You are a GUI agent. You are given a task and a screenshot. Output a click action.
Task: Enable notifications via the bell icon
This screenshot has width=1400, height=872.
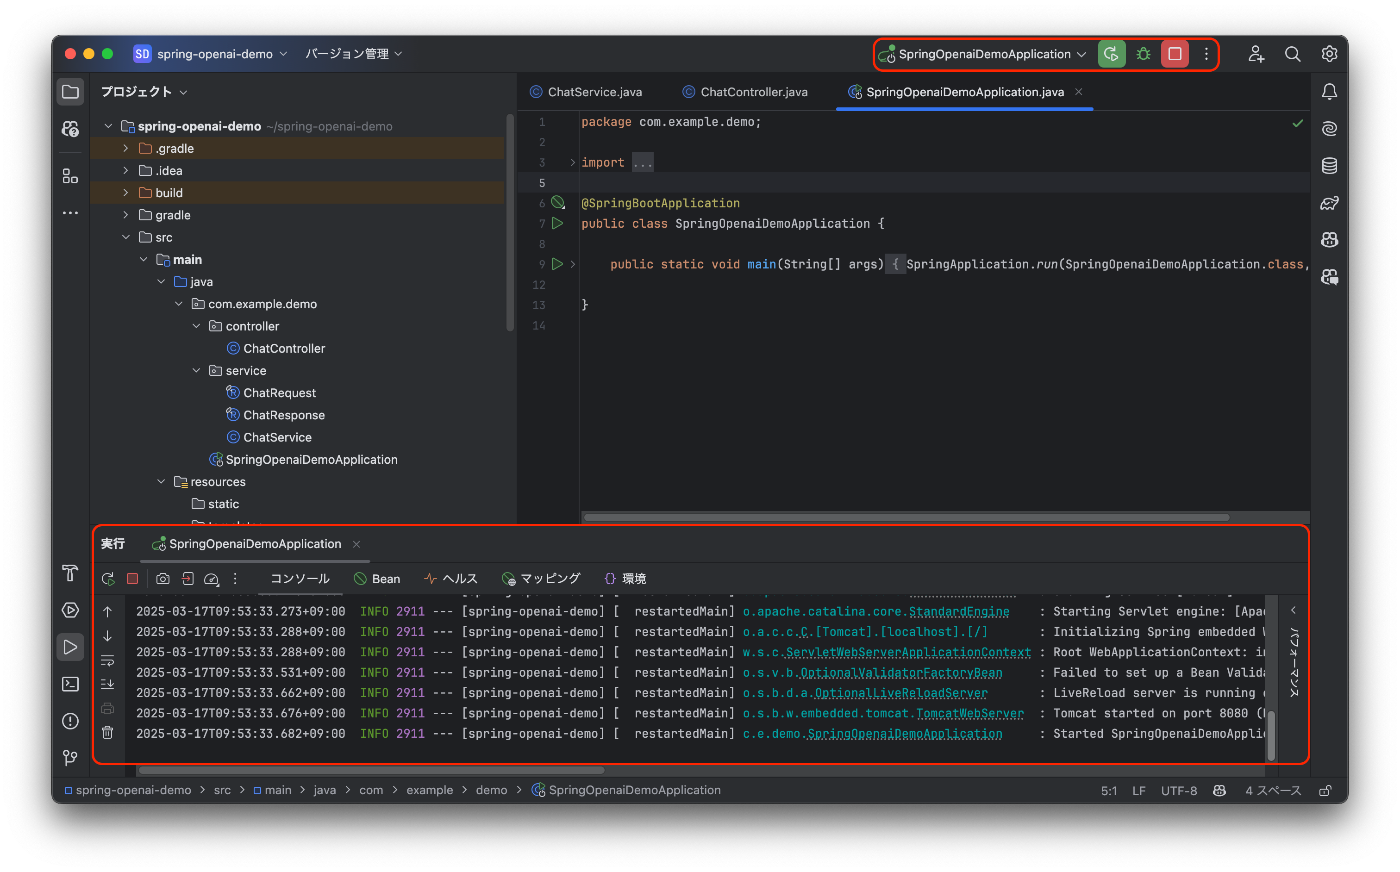coord(1329,91)
